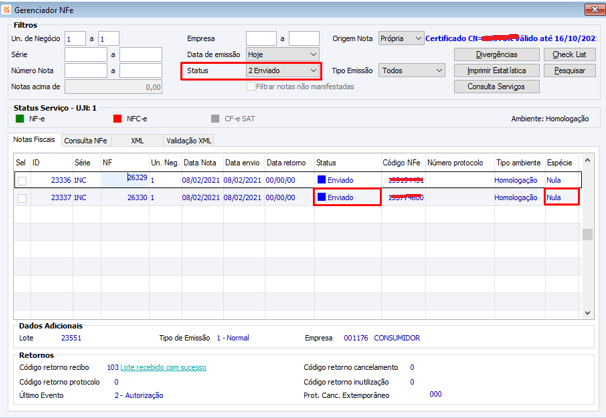The height and width of the screenshot is (418, 606).
Task: Check the Sel box for note ID 23336
Action: (22, 180)
